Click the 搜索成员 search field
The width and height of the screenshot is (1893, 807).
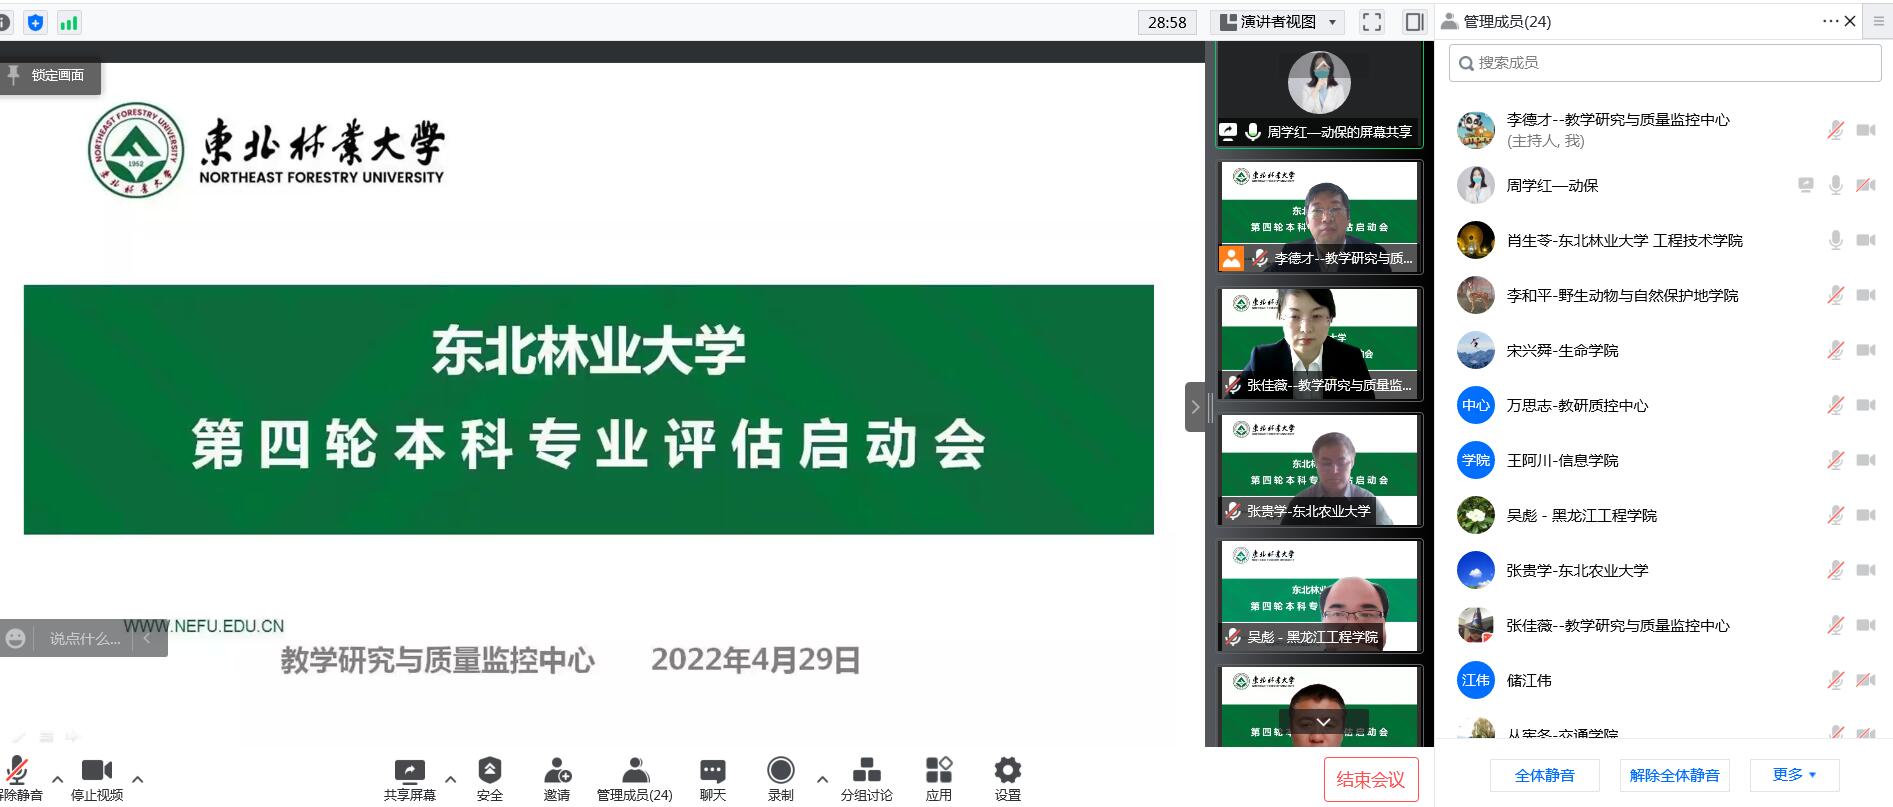(x=1664, y=63)
